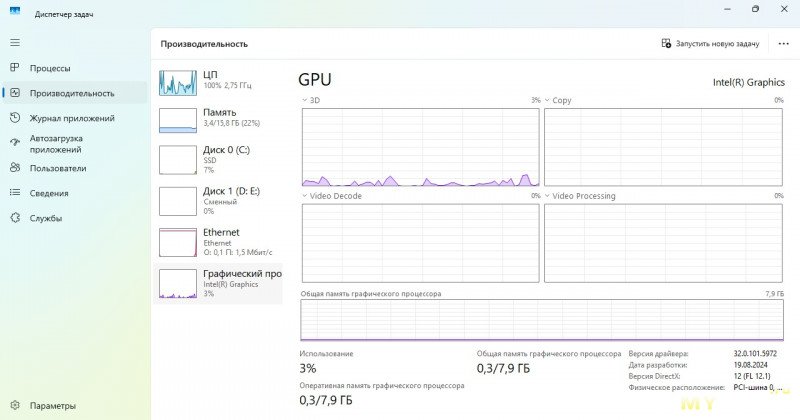This screenshot has height=420, width=800.
Task: Go to the Пользователи section
Action: coord(57,168)
